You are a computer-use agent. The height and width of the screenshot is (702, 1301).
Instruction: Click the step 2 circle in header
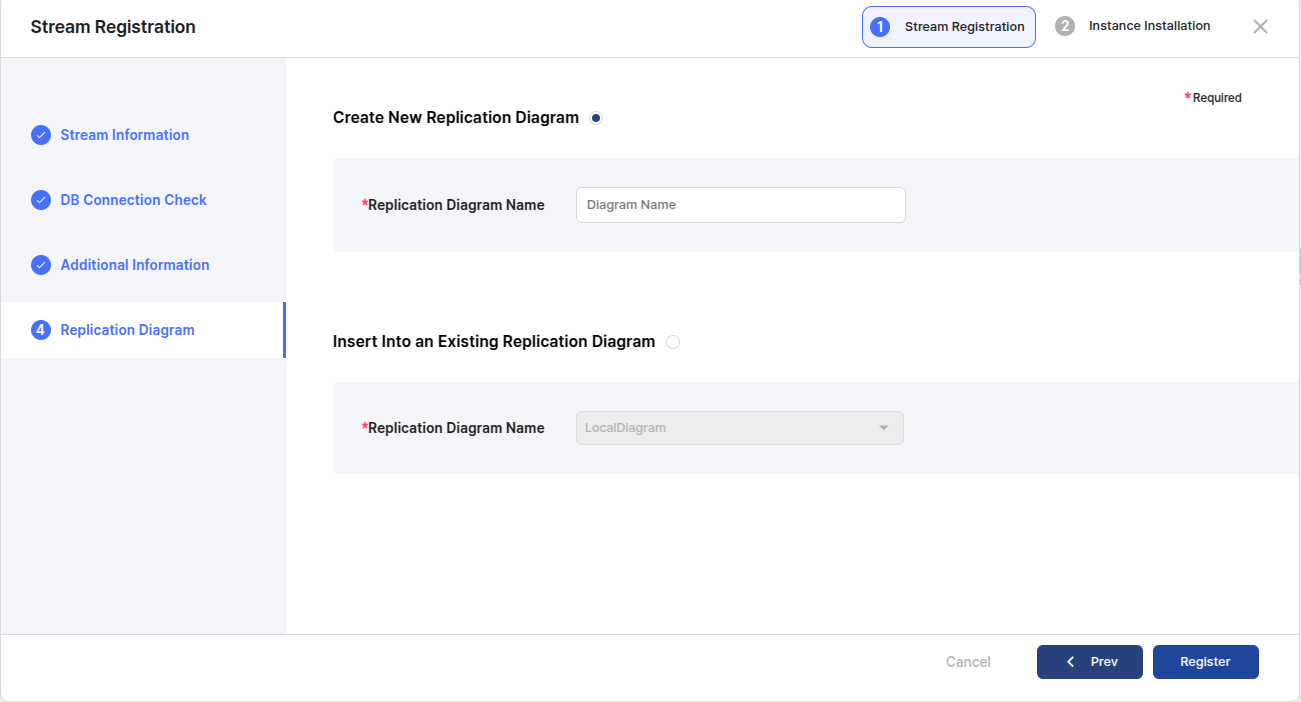coord(1065,27)
